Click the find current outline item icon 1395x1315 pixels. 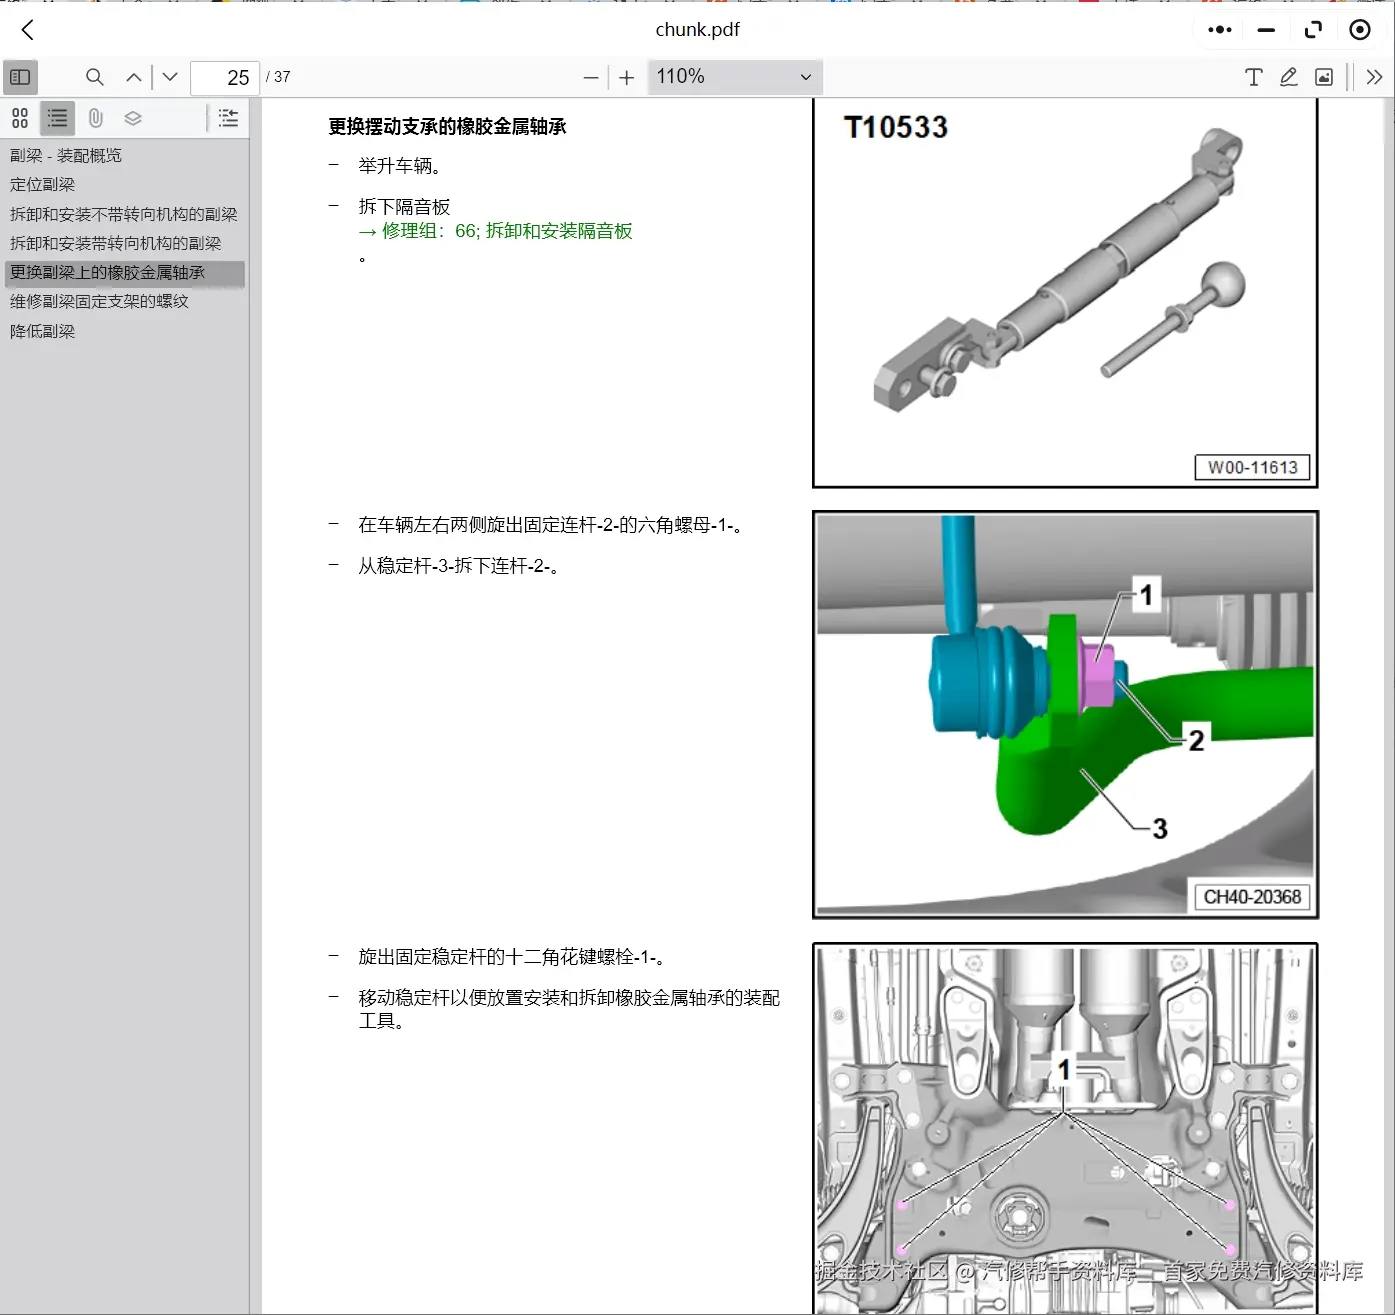[x=227, y=118]
